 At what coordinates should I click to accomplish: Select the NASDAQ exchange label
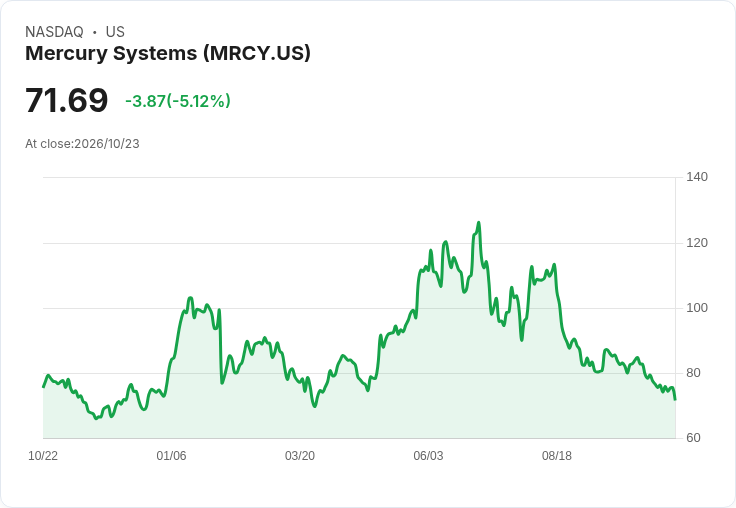(x=54, y=32)
